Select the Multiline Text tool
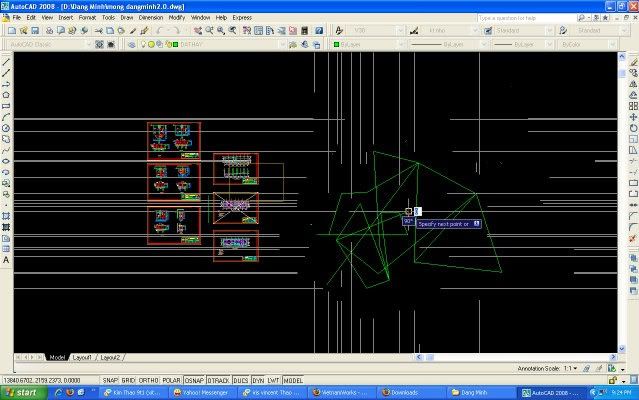This screenshot has height=400, width=639. (x=6, y=260)
